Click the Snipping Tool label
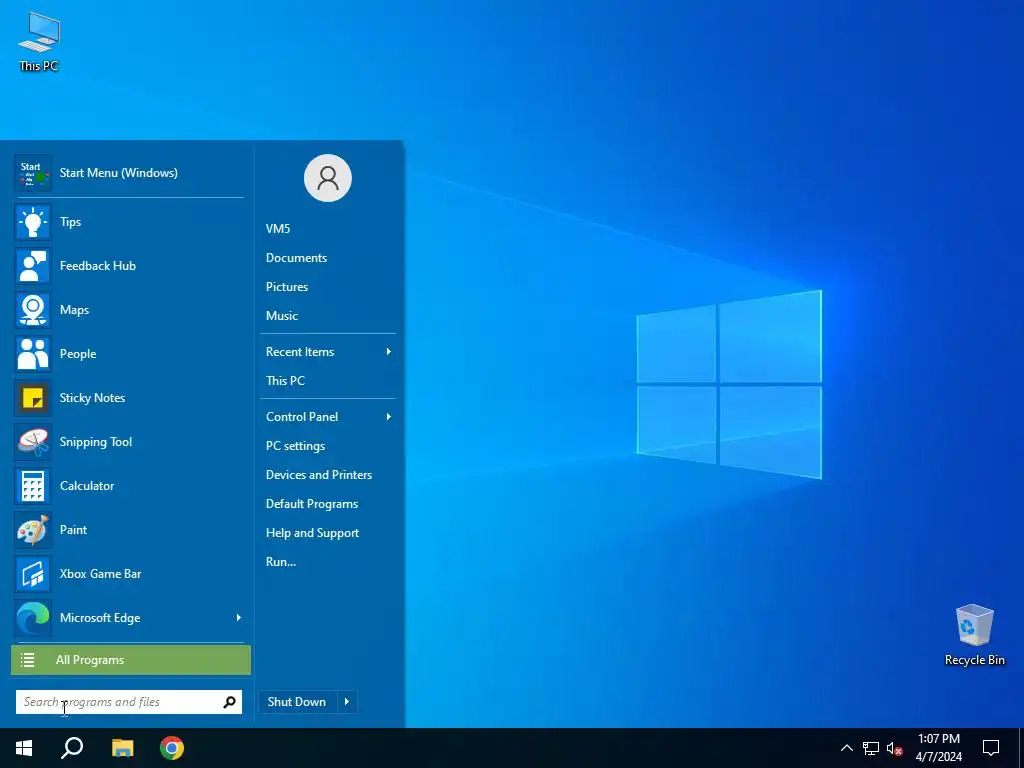This screenshot has width=1024, height=768. click(96, 442)
